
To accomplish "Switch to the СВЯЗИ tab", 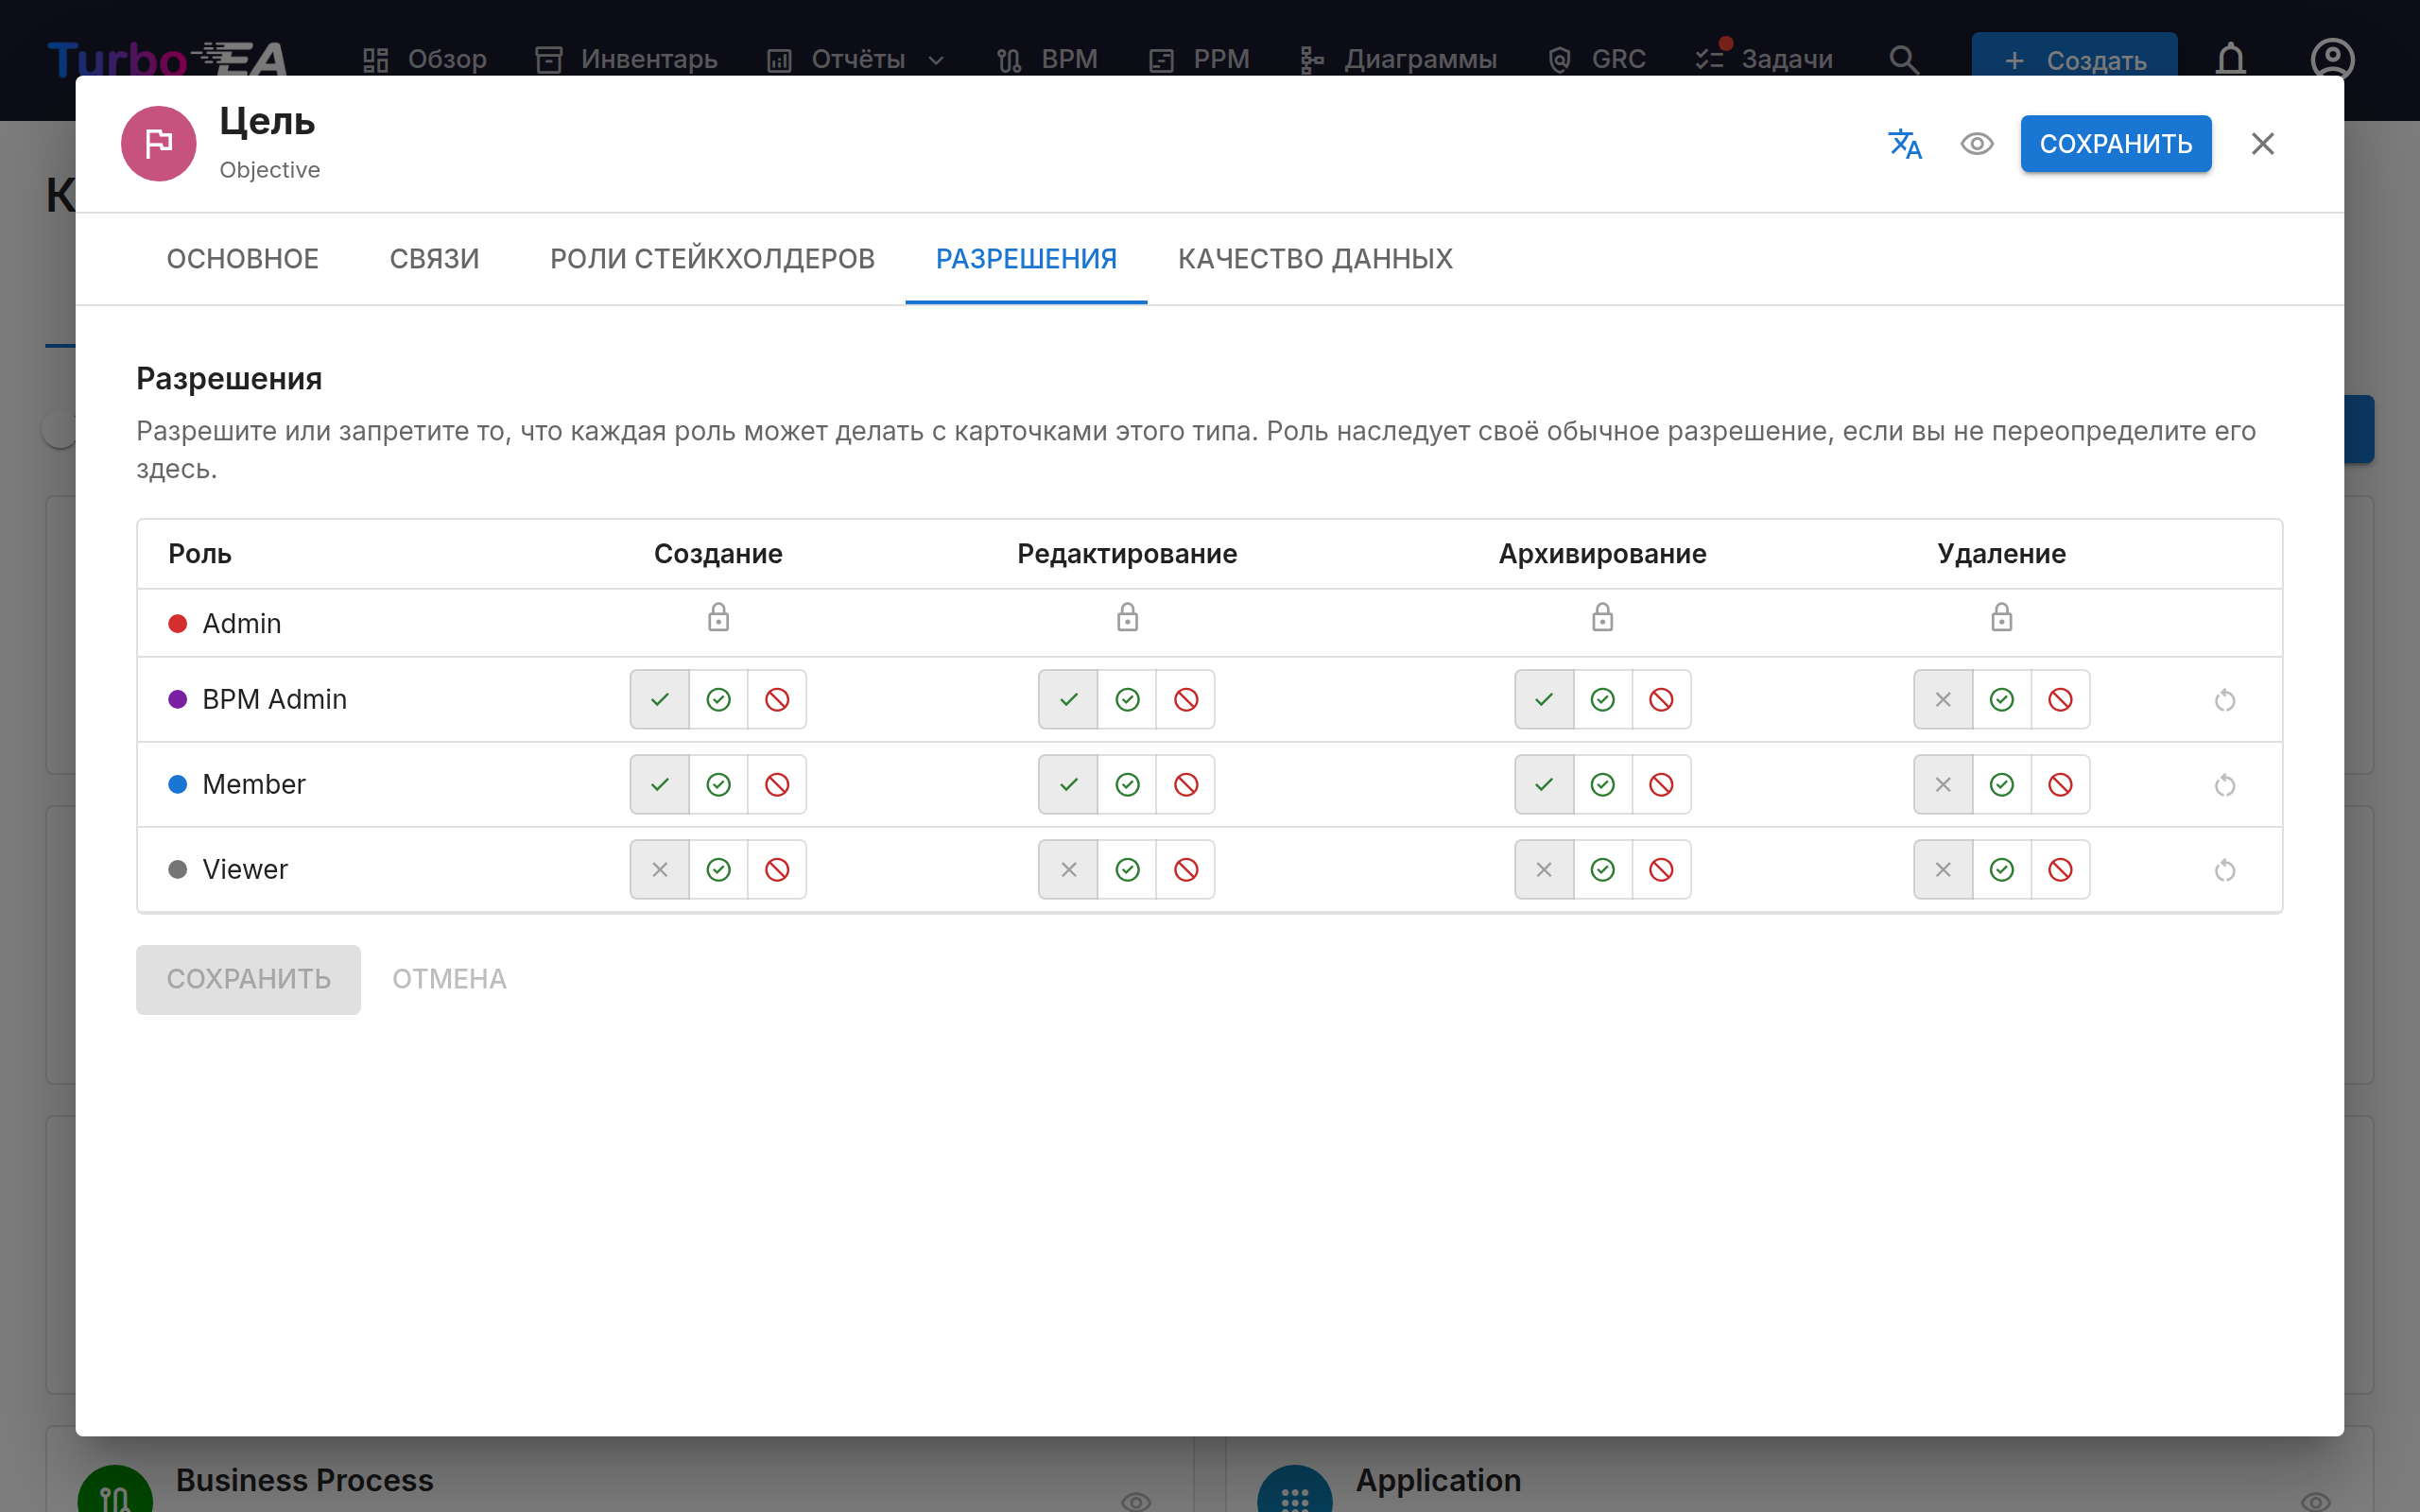I will (435, 259).
